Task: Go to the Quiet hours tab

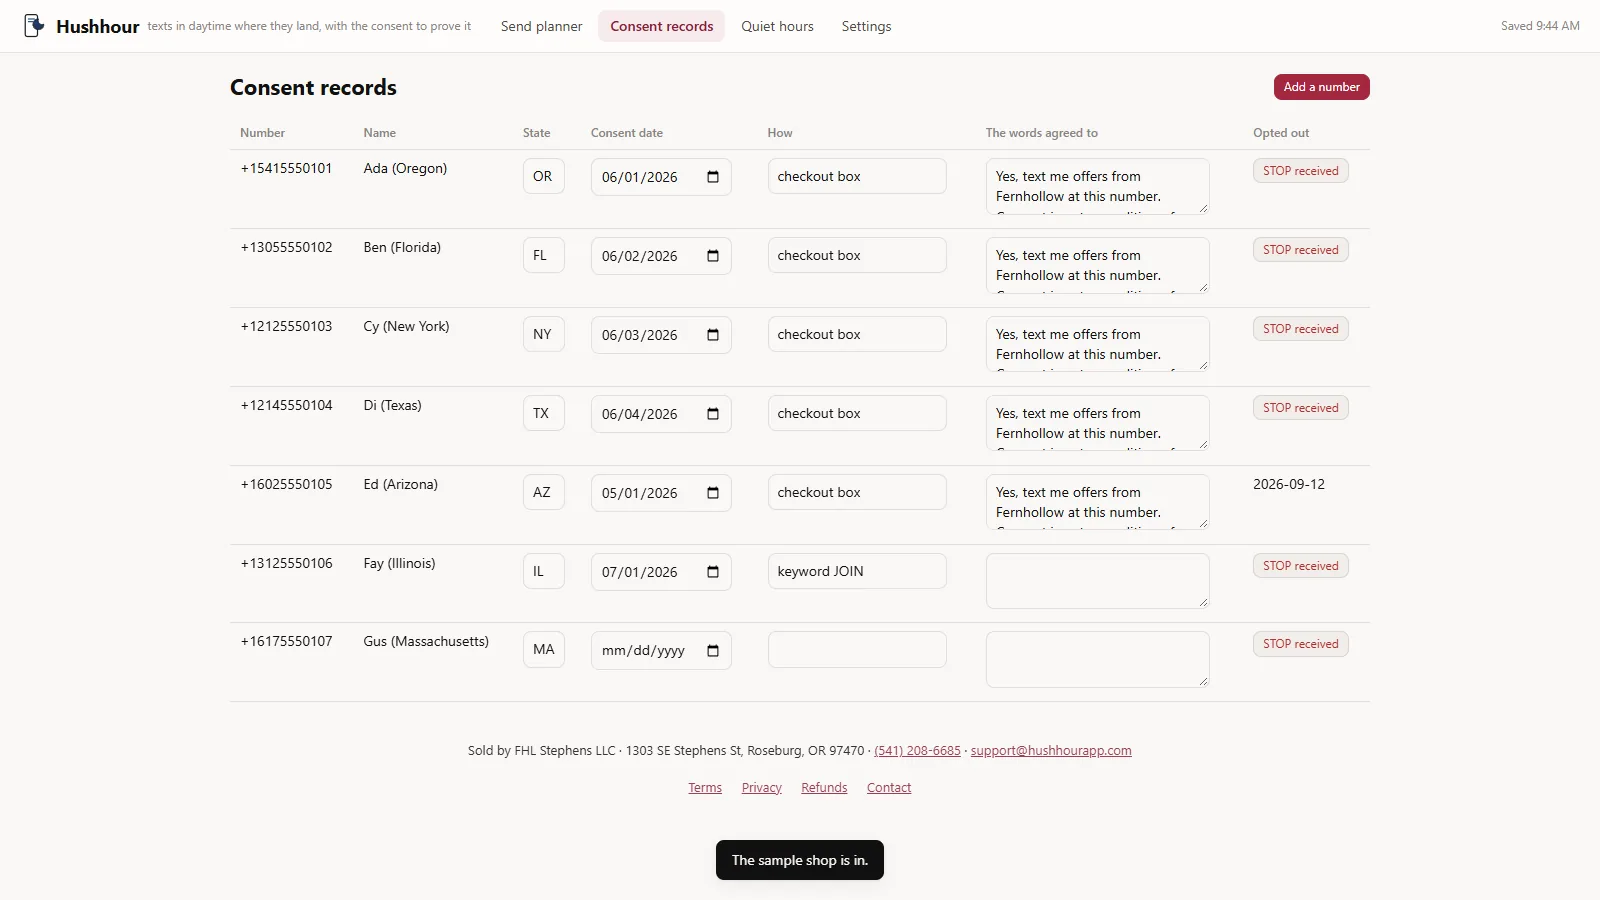Action: (x=777, y=26)
